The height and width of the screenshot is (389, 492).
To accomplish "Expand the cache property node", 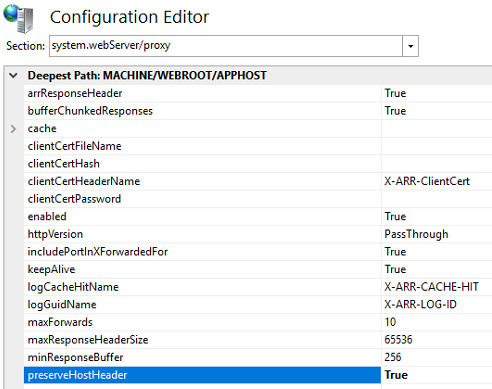I will 13,129.
